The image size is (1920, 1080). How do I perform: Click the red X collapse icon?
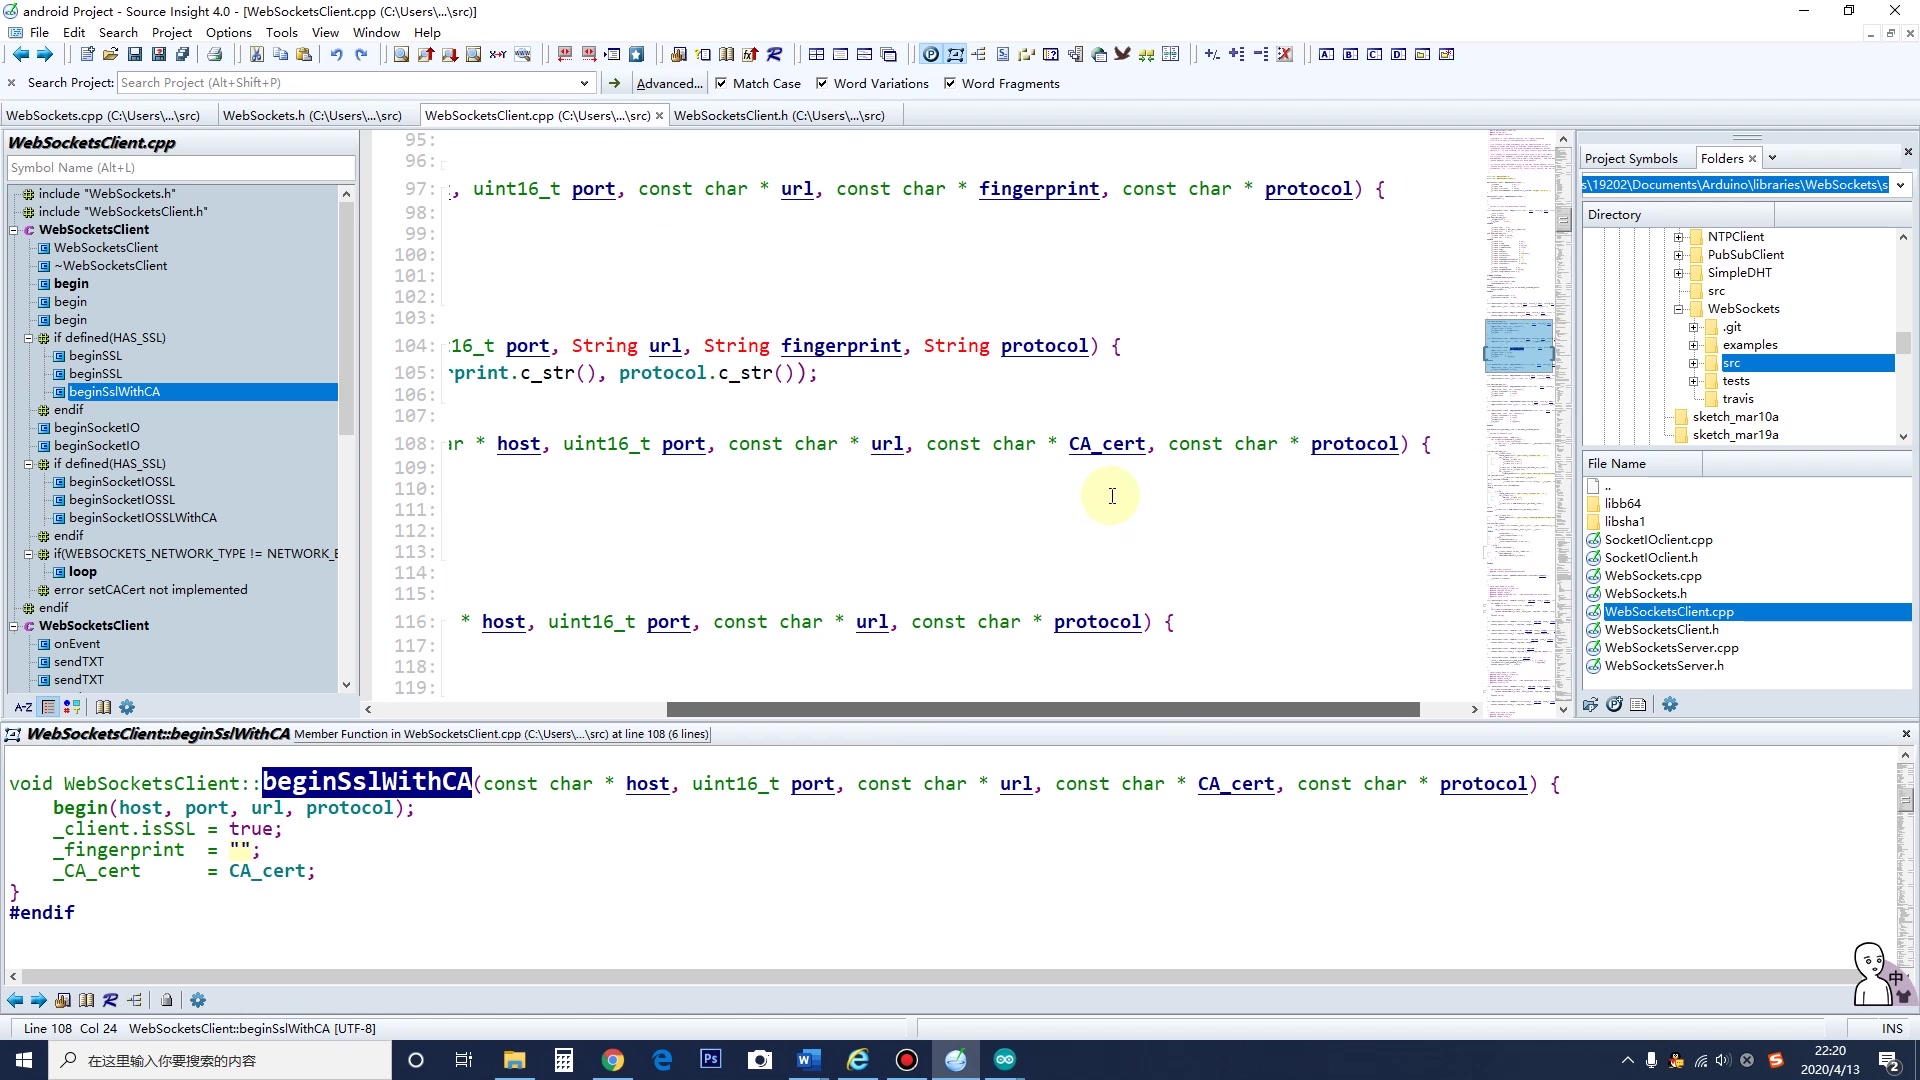(x=1285, y=55)
